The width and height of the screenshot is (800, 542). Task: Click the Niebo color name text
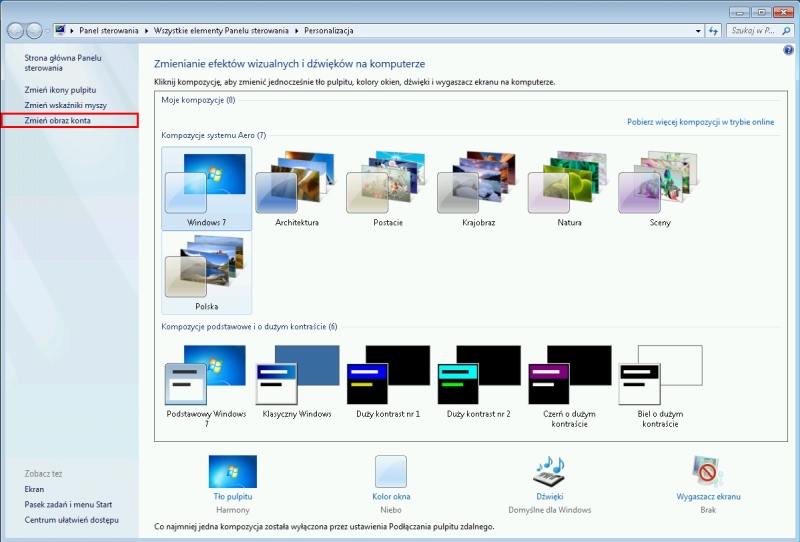pos(391,510)
